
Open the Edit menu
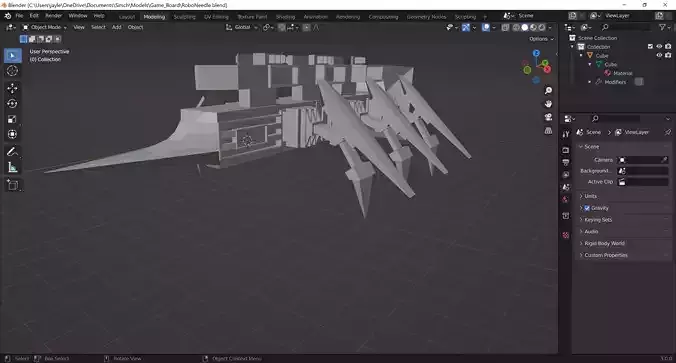coord(34,16)
